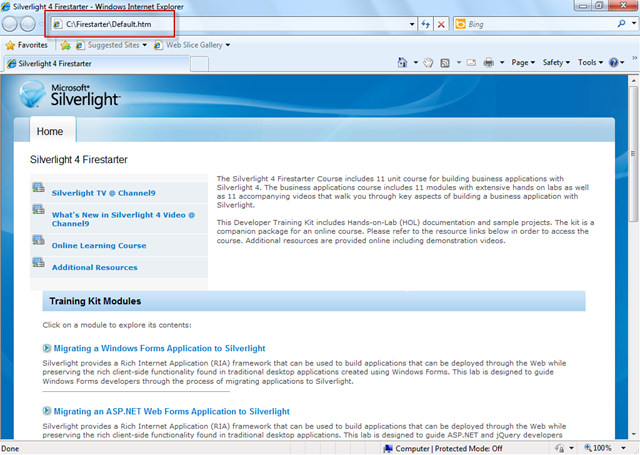Open the Feeds dropdown arrow
The width and height of the screenshot is (640, 455).
(x=459, y=62)
